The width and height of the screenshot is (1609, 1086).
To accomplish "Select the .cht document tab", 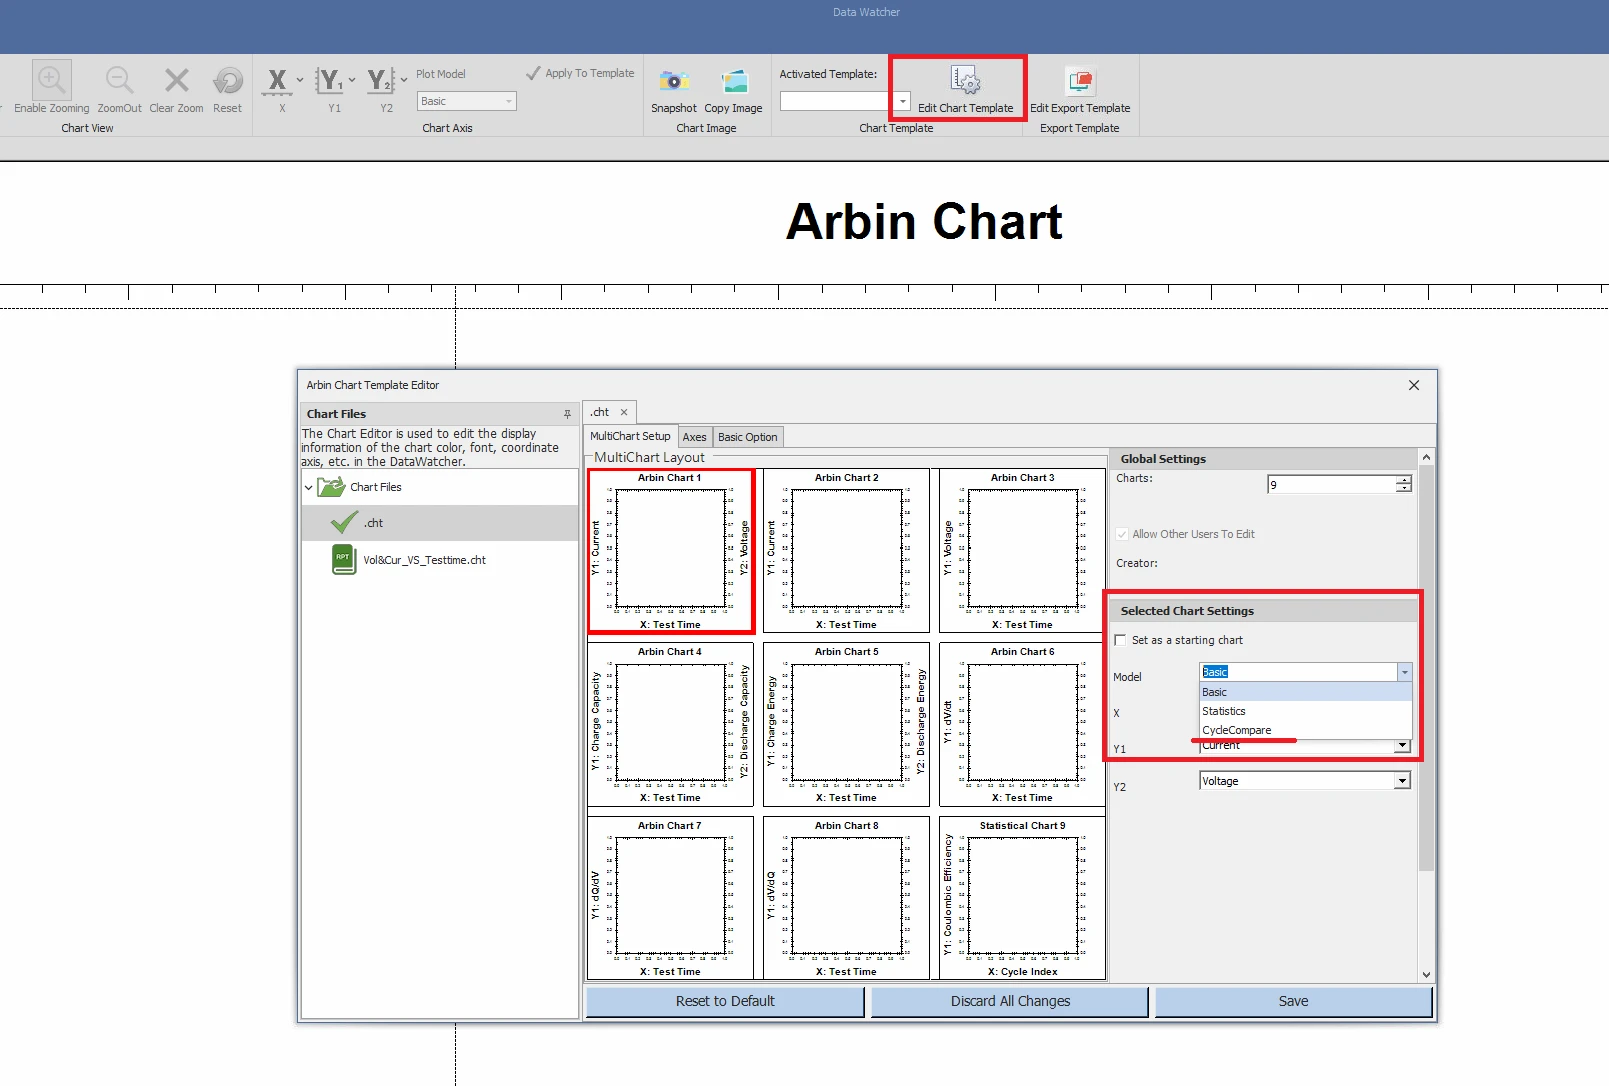I will pos(600,412).
